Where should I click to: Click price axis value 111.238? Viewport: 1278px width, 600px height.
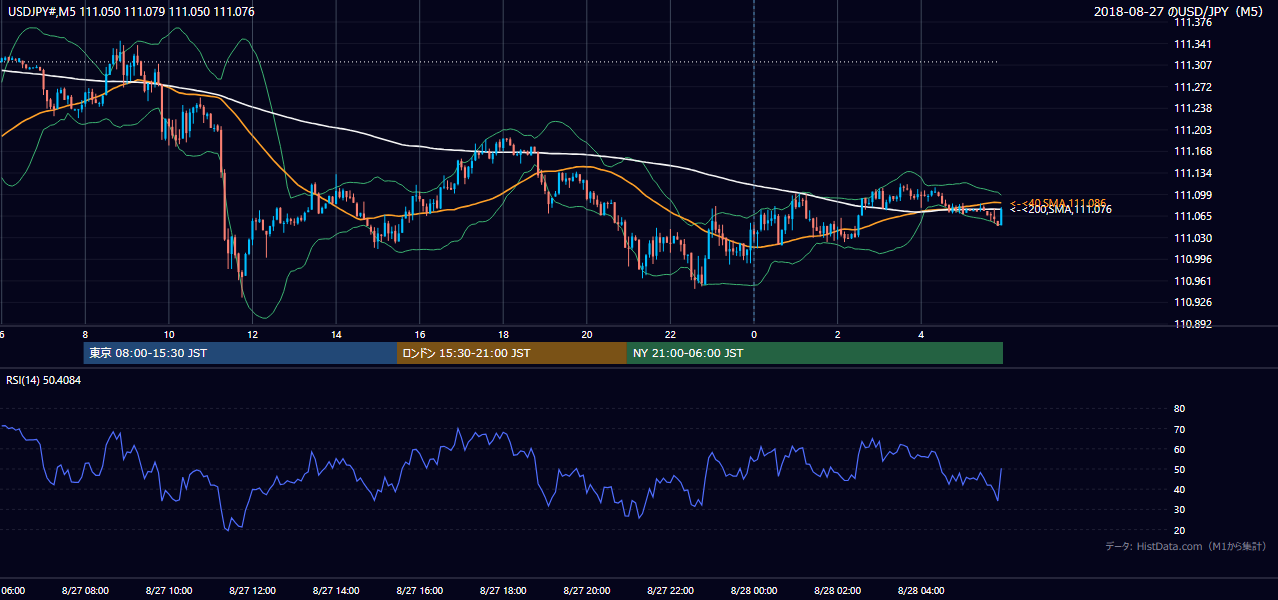click(x=1194, y=108)
